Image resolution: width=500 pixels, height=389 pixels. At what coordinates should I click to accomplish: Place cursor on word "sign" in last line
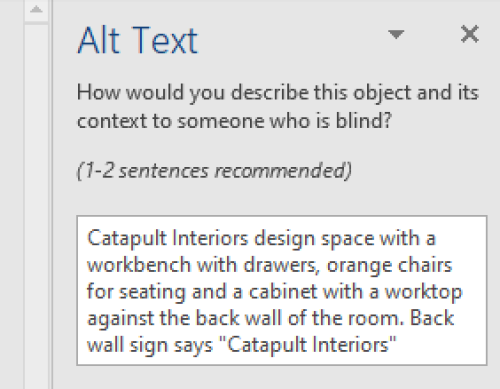pos(149,345)
